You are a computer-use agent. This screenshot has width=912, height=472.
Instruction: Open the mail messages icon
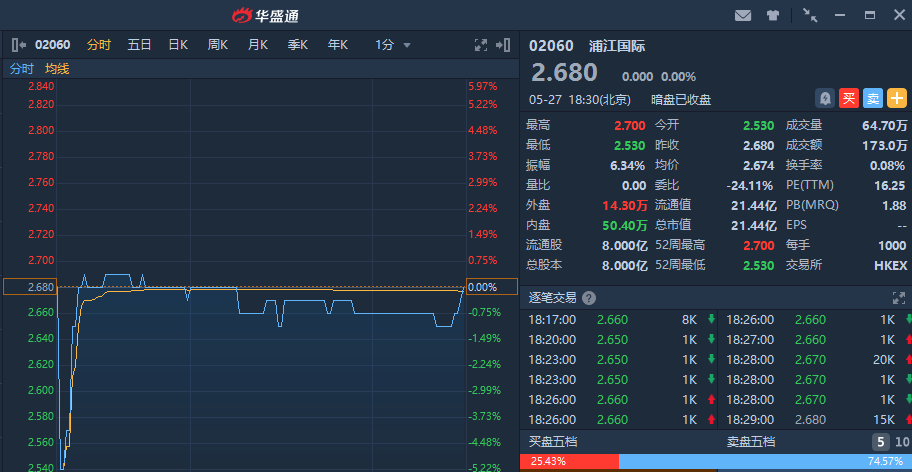tap(743, 16)
